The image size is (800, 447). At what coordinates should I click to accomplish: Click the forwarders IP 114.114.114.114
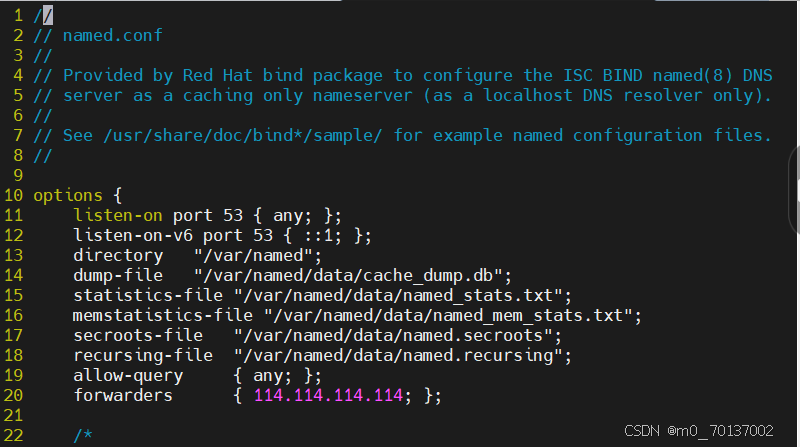(x=328, y=395)
